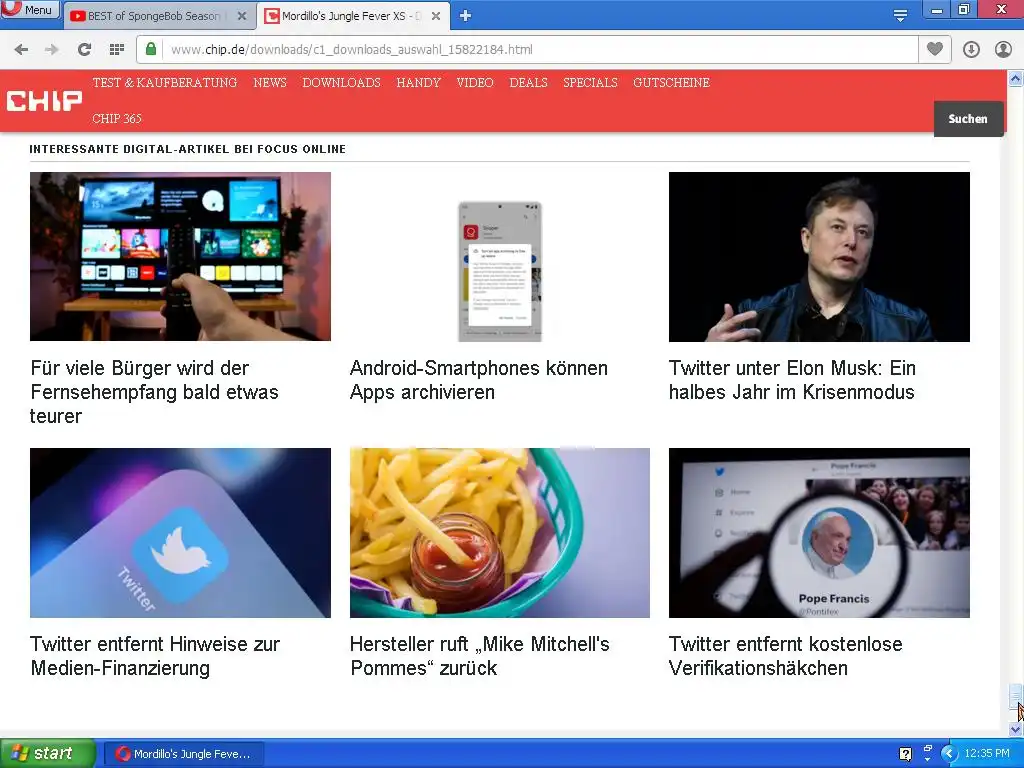The image size is (1024, 768).
Task: Open the Pope Francis article thumbnail
Action: coord(819,533)
